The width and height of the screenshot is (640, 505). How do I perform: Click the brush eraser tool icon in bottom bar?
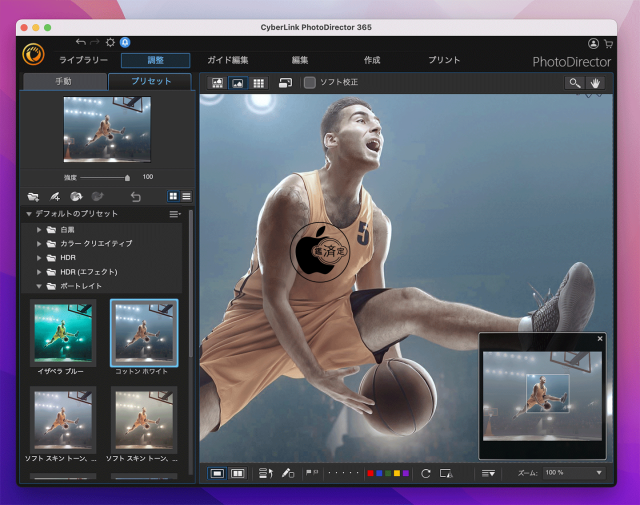pos(288,473)
